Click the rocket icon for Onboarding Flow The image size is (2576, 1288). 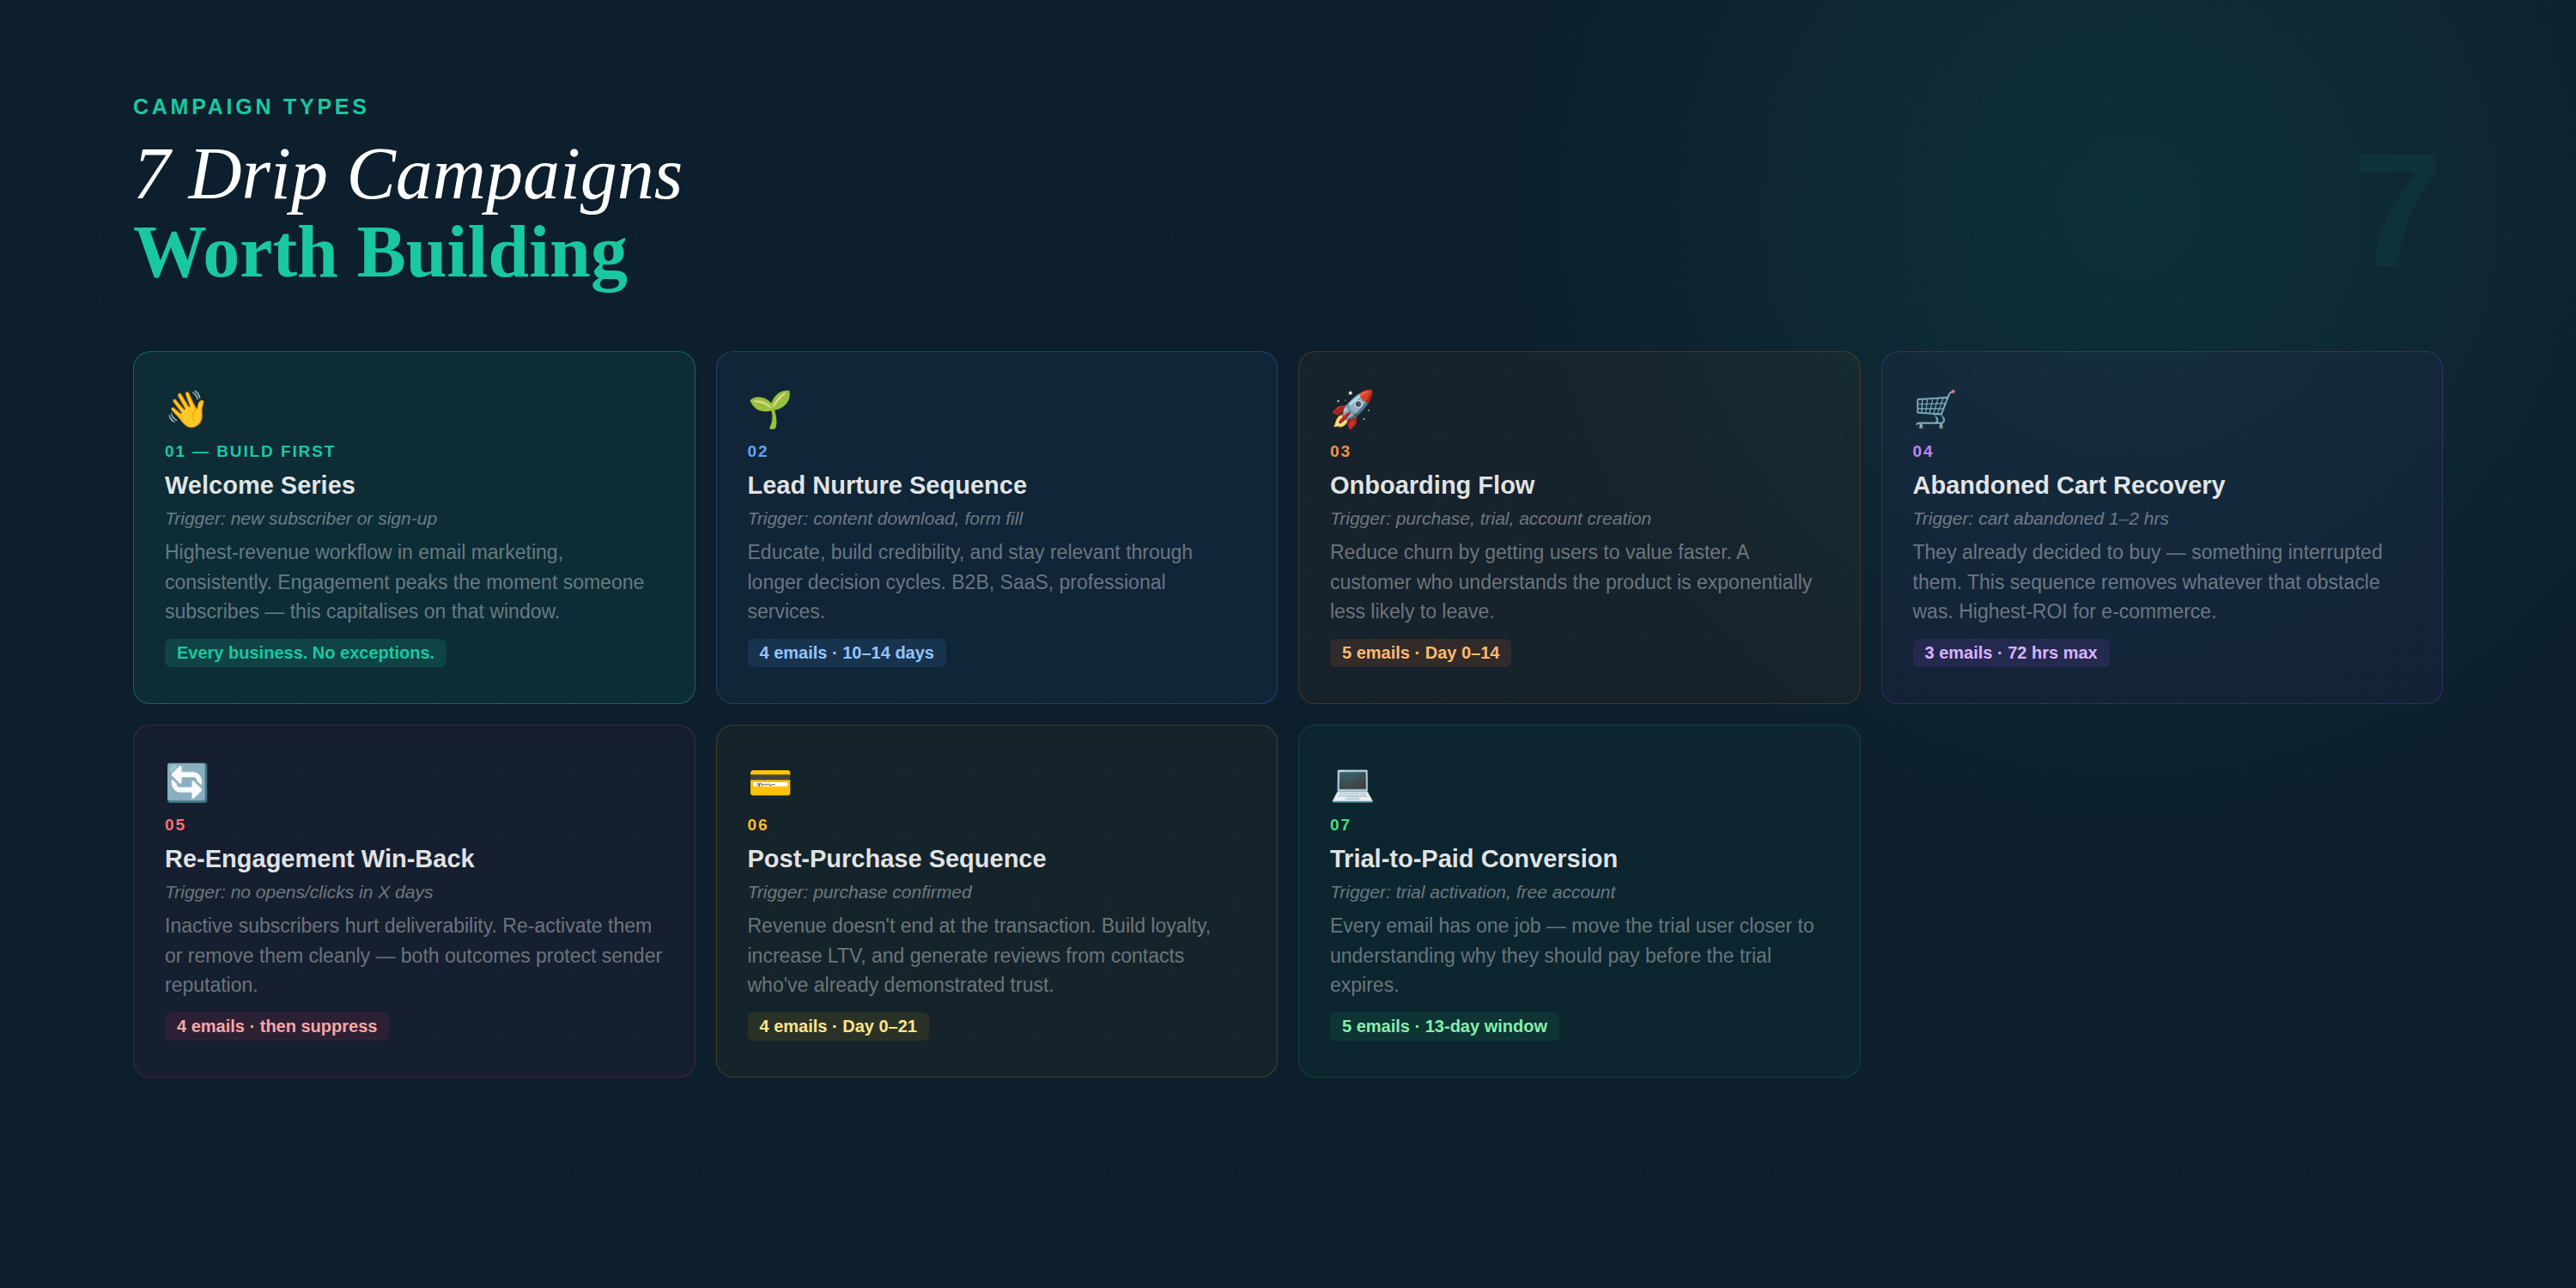[x=1351, y=409]
